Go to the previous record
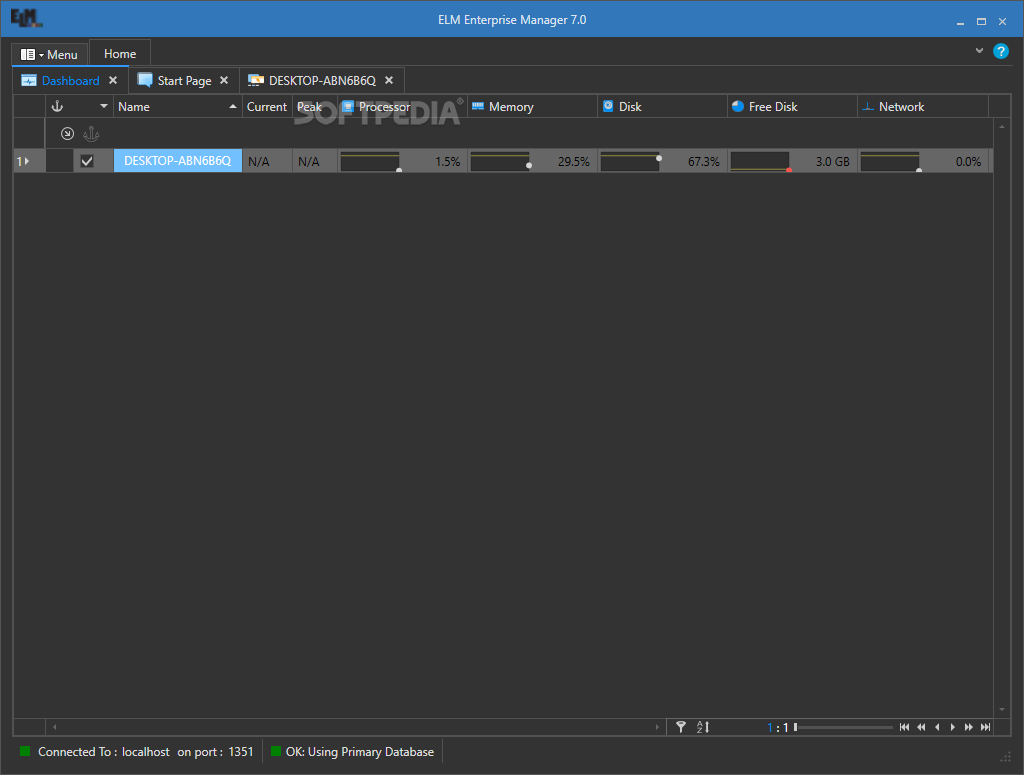Screen dimensions: 1024x775 tap(937, 727)
